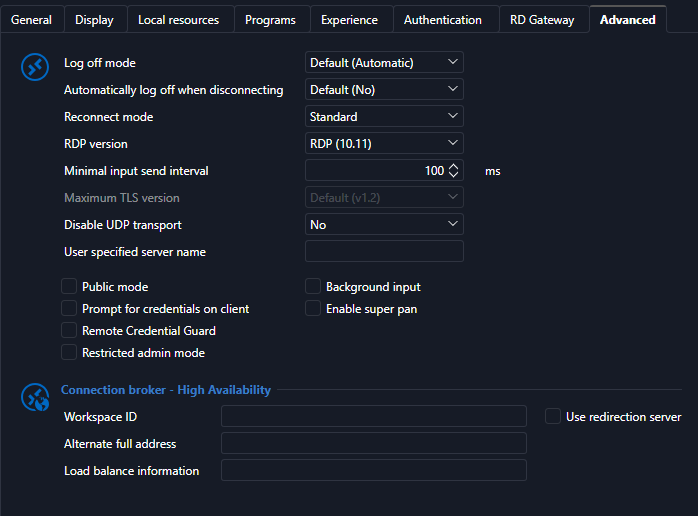Click the RDP icon beside Log off mode
Image resolution: width=698 pixels, height=516 pixels.
[35, 67]
